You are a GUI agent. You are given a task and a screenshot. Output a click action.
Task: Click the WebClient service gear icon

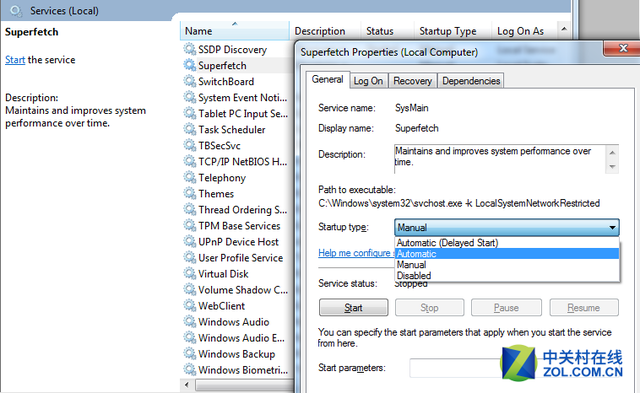189,306
